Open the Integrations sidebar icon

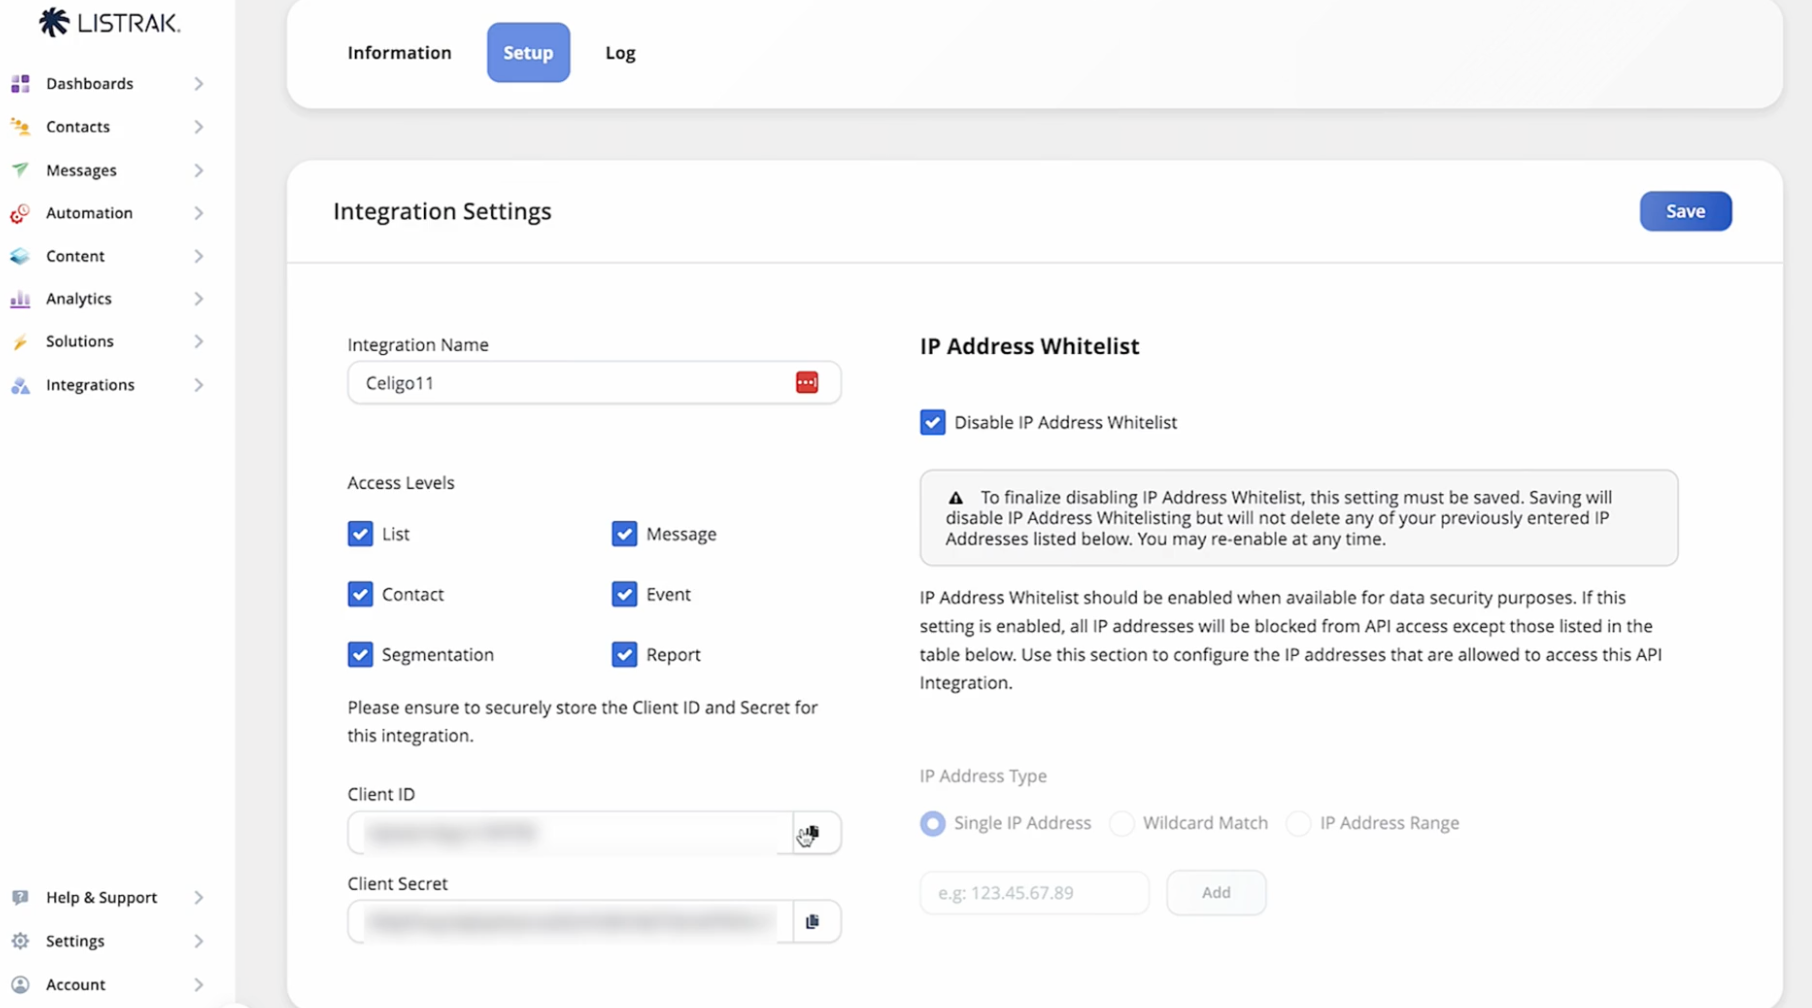[x=20, y=385]
